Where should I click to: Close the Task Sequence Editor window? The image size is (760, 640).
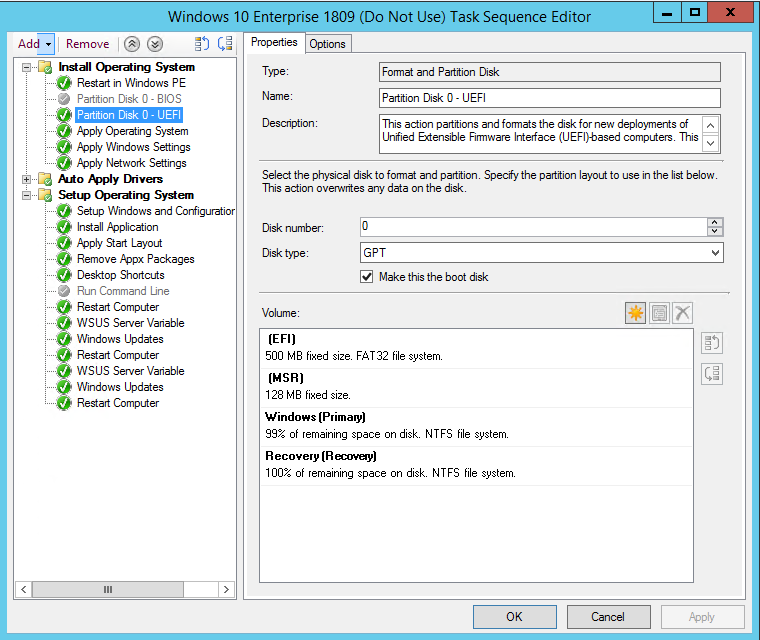(x=730, y=12)
